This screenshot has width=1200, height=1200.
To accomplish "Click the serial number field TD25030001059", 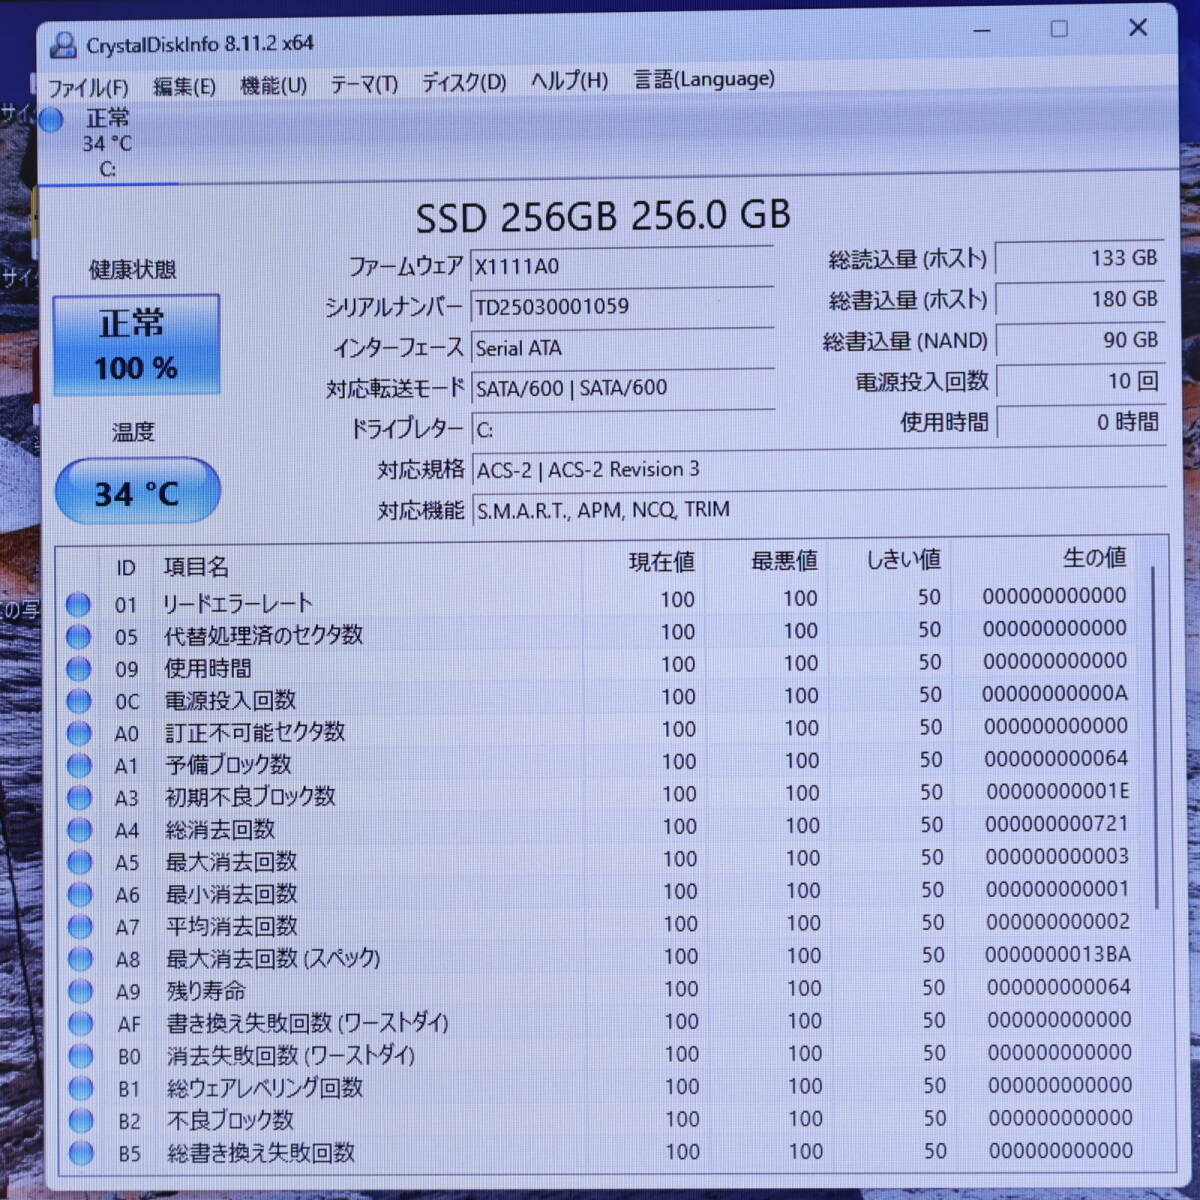I will coord(621,306).
